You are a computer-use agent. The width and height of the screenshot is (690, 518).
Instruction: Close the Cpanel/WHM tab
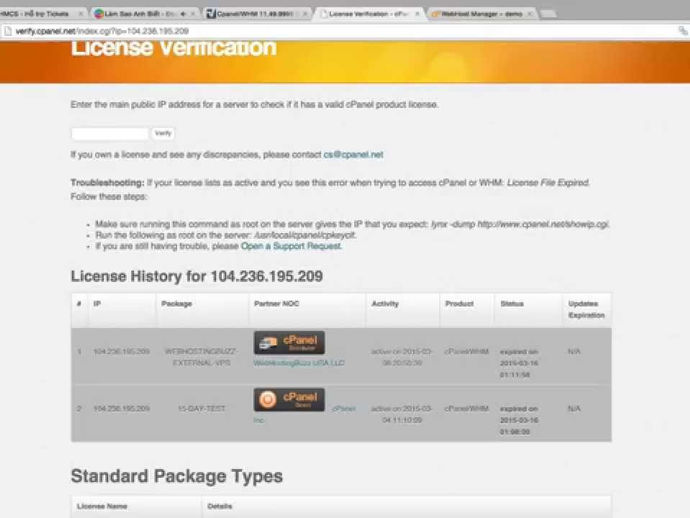(305, 14)
